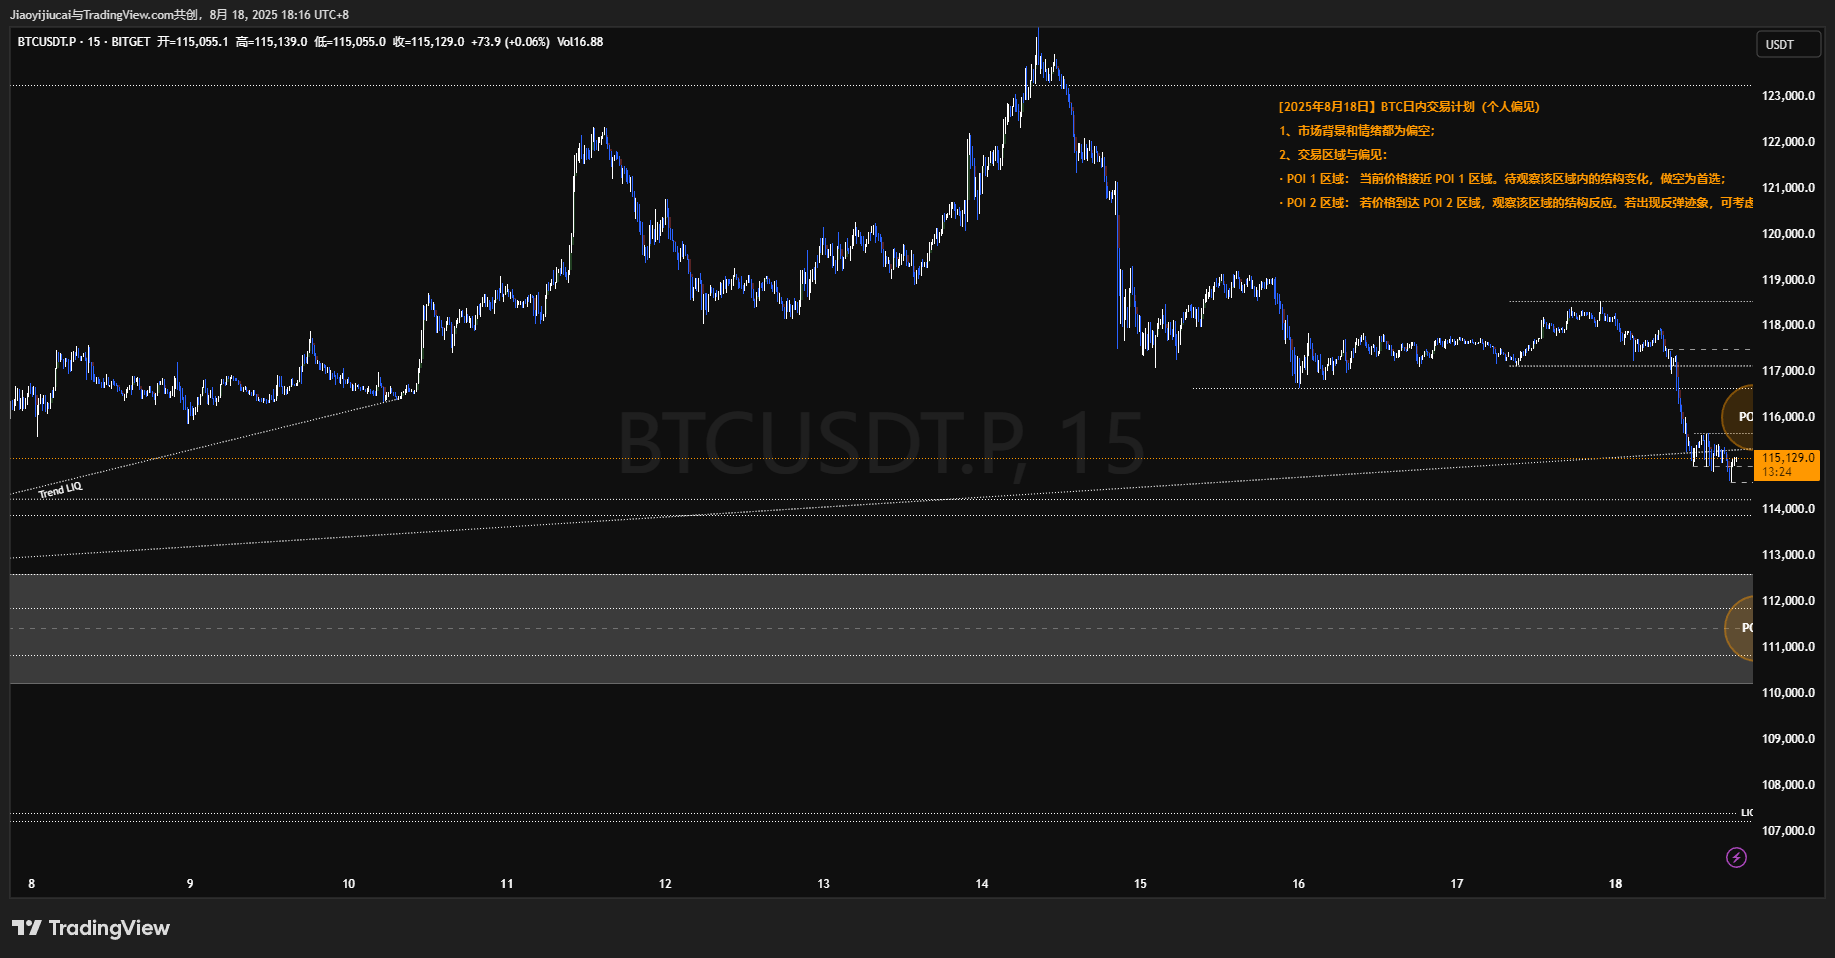1835x958 pixels.
Task: Click the header text 'Jiaoyijiucai与TradingView.com共创'
Action: coord(104,15)
